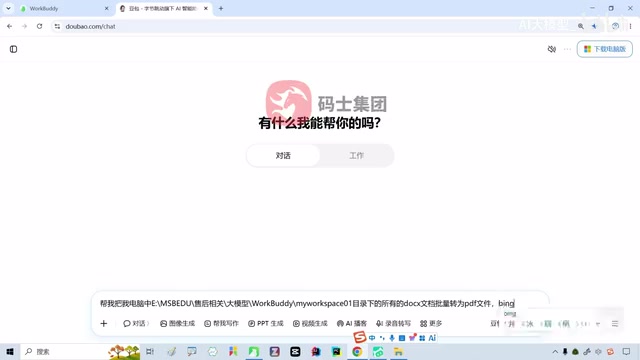This screenshot has height=360, width=640.
Task: Expand the 对话 mode selector chip
Action: [x=136, y=323]
